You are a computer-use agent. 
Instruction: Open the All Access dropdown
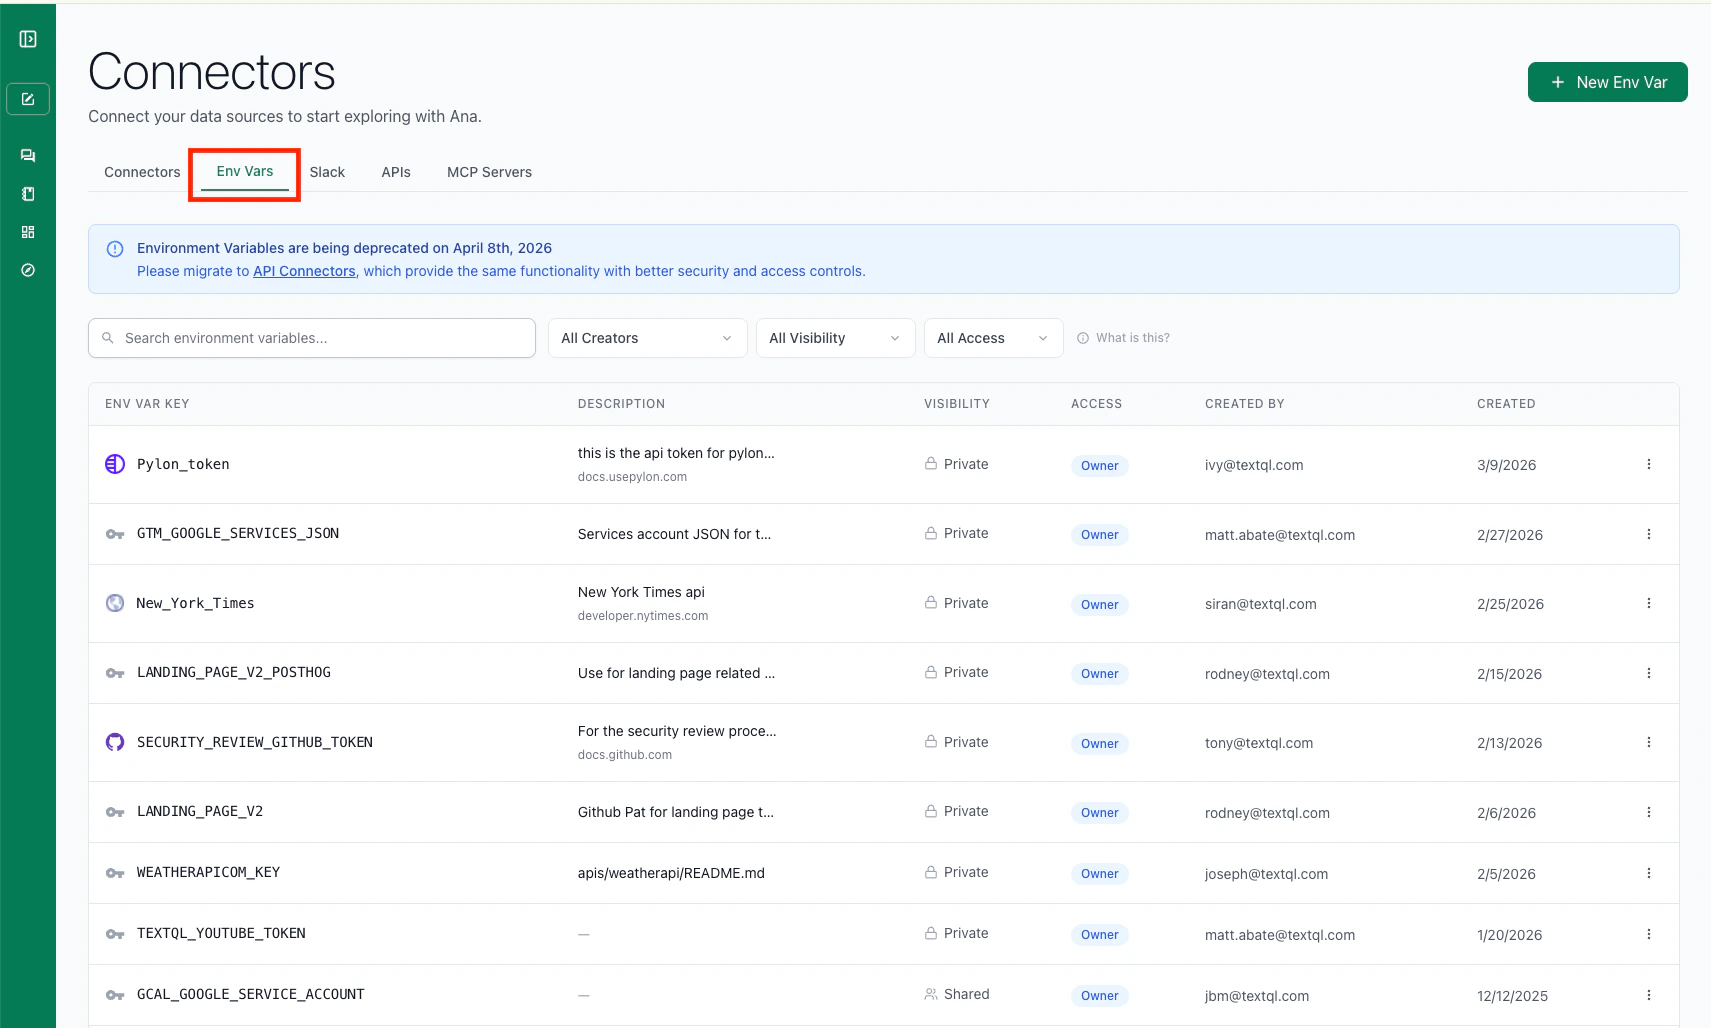click(x=993, y=338)
